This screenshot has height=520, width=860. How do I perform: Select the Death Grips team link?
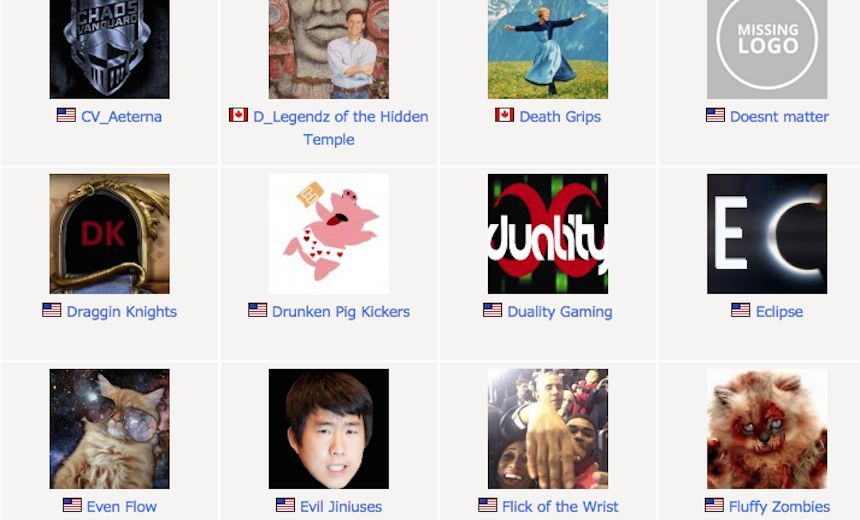tap(560, 117)
